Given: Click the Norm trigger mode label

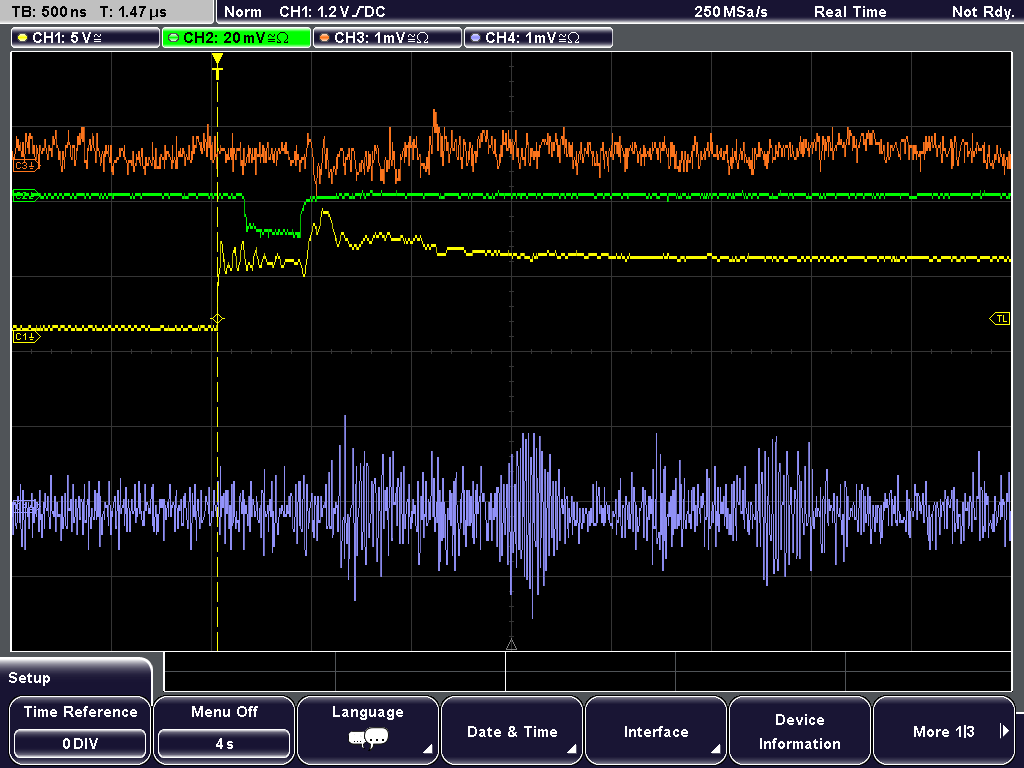Looking at the screenshot, I should coord(242,12).
